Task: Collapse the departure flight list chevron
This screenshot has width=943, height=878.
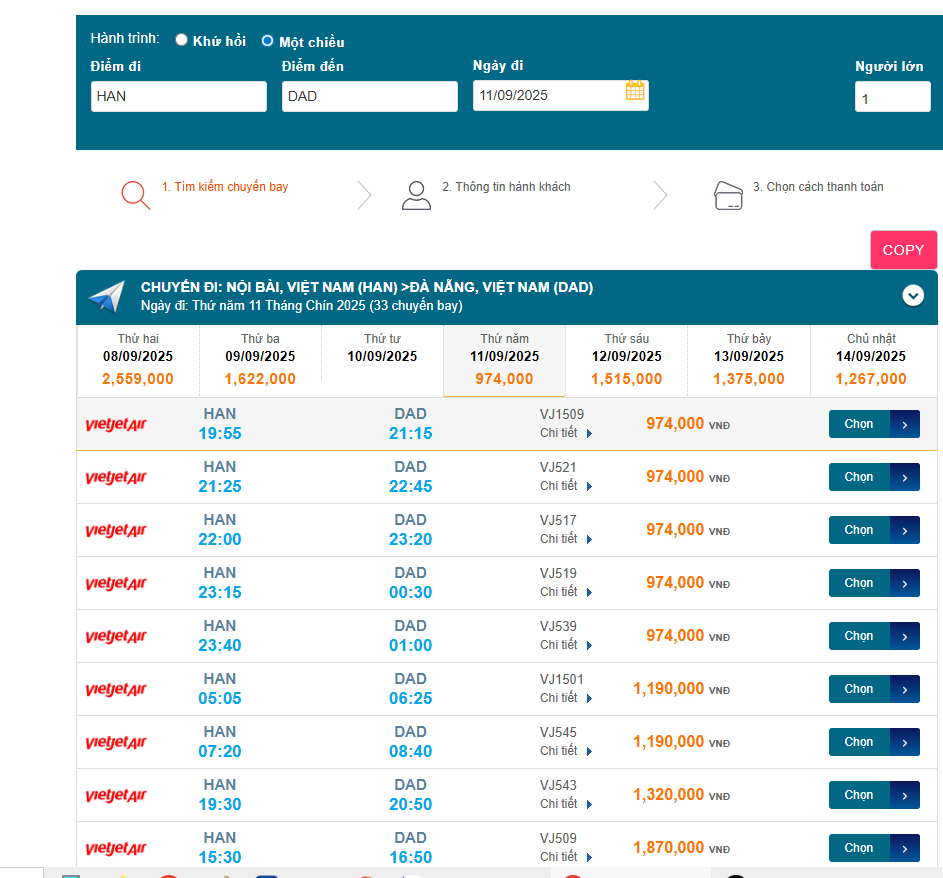Action: (x=912, y=295)
